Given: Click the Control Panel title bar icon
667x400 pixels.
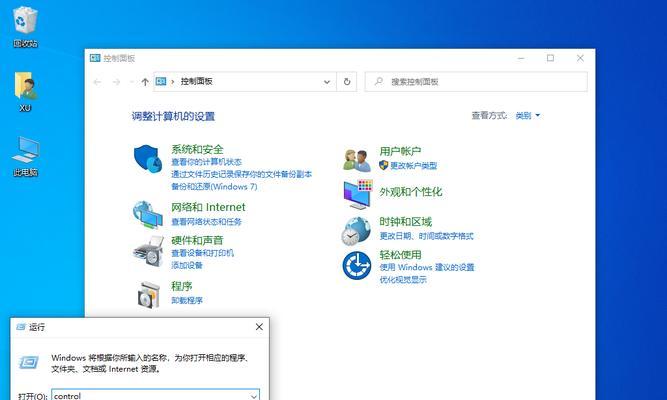Looking at the screenshot, I should tap(95, 58).
